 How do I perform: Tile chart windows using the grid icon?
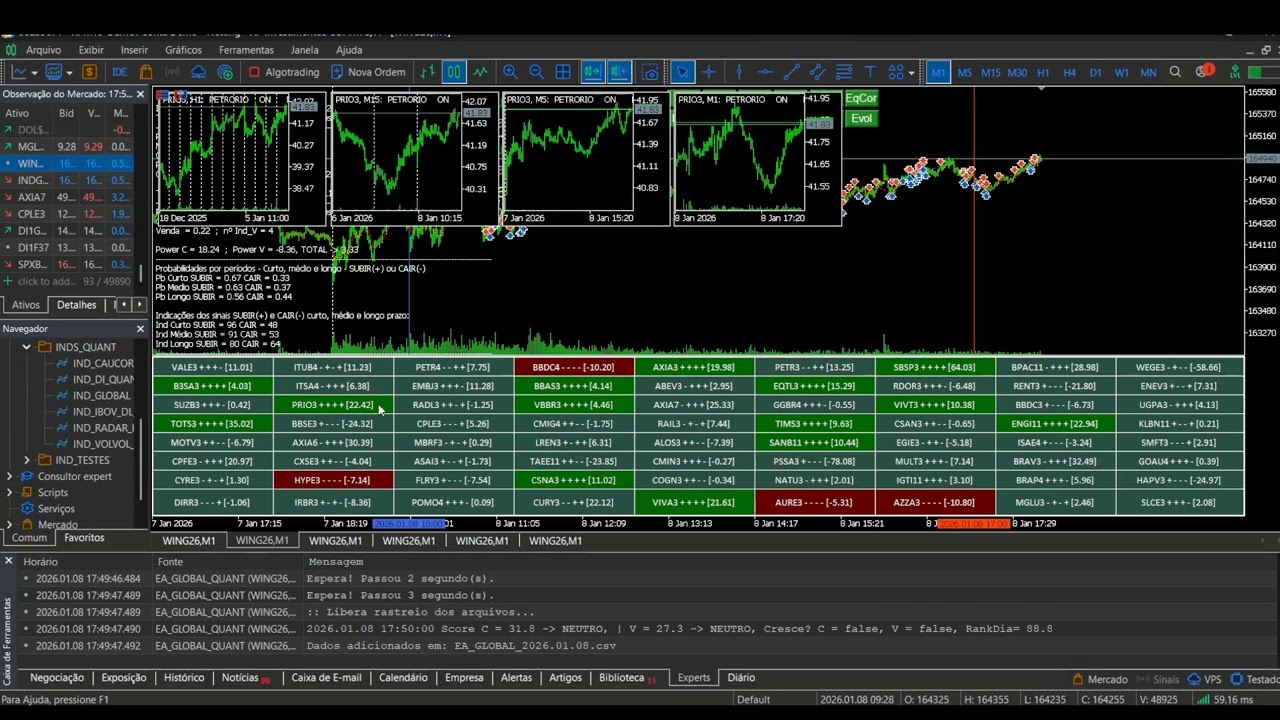click(x=563, y=72)
